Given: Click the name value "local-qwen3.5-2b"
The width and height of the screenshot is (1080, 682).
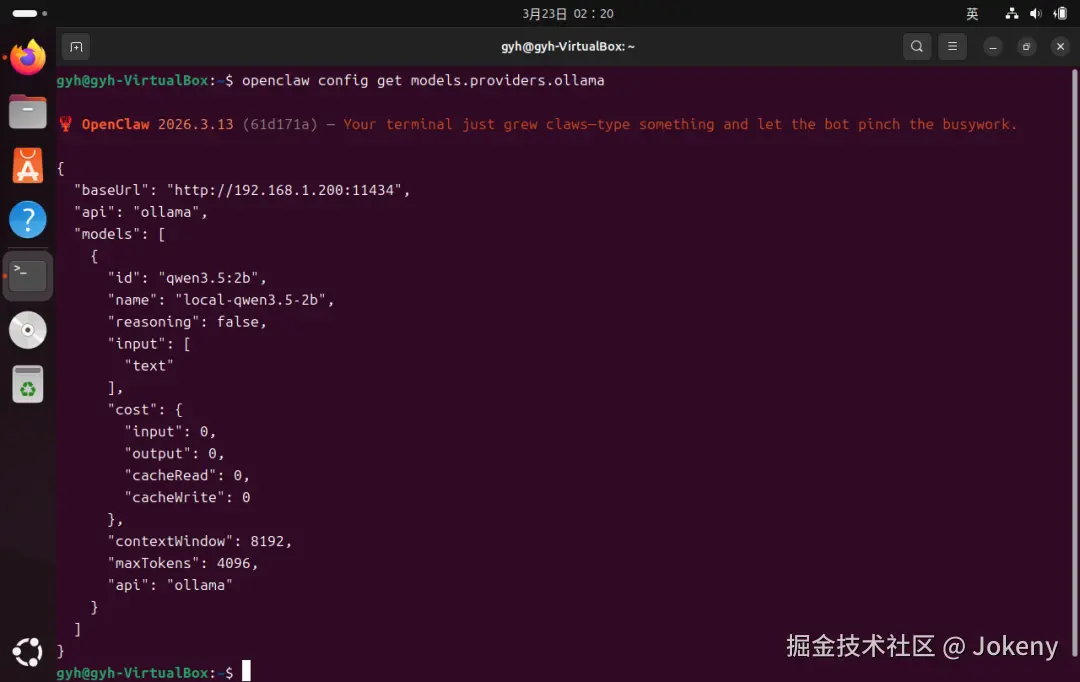Looking at the screenshot, I should coord(251,300).
